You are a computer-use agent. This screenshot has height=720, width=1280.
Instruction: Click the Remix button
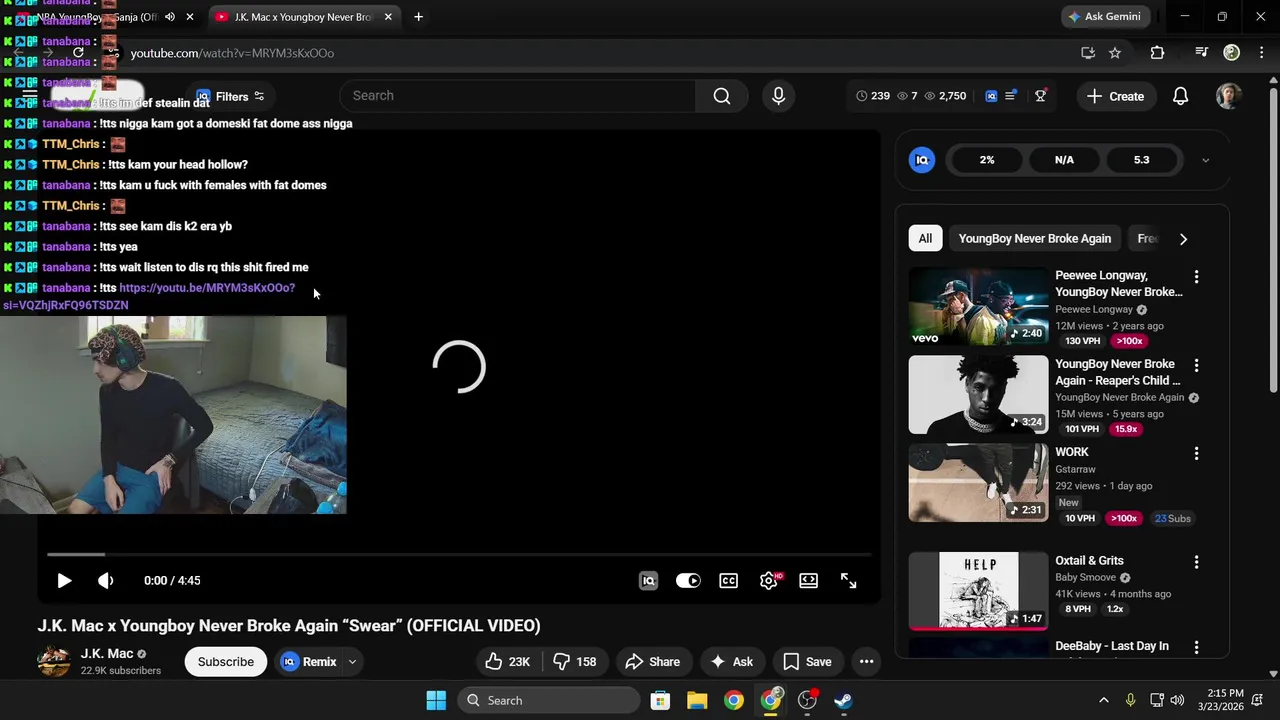click(308, 662)
